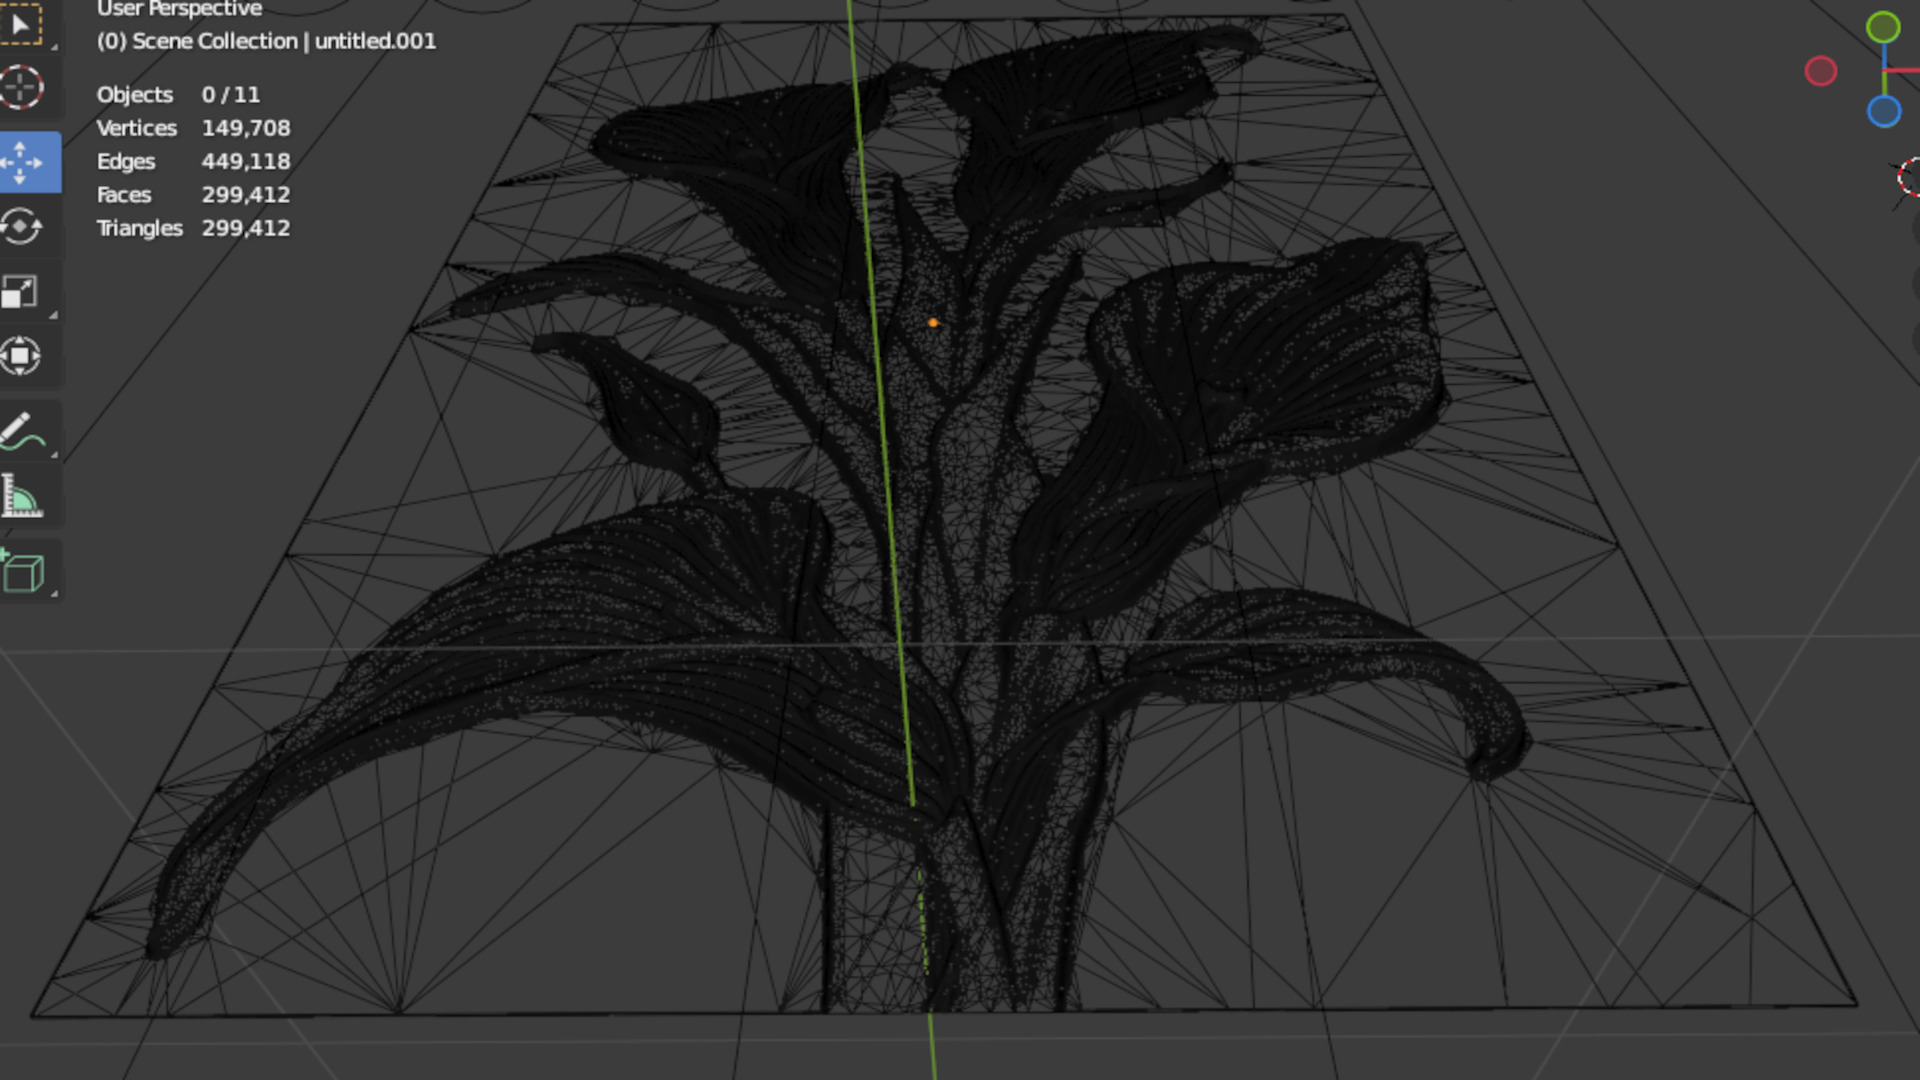This screenshot has height=1080, width=1920.
Task: Choose the Scale tool
Action: pos(20,292)
